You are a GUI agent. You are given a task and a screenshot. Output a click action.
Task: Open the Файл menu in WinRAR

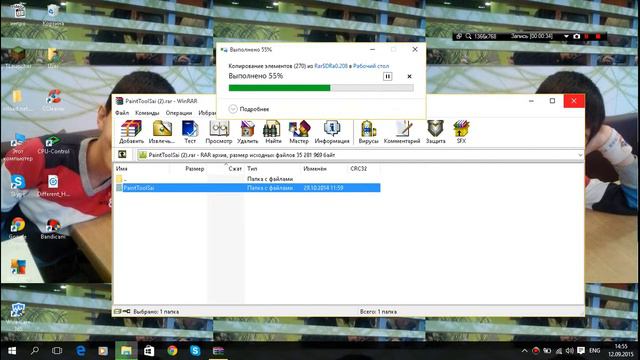pyautogui.click(x=122, y=113)
